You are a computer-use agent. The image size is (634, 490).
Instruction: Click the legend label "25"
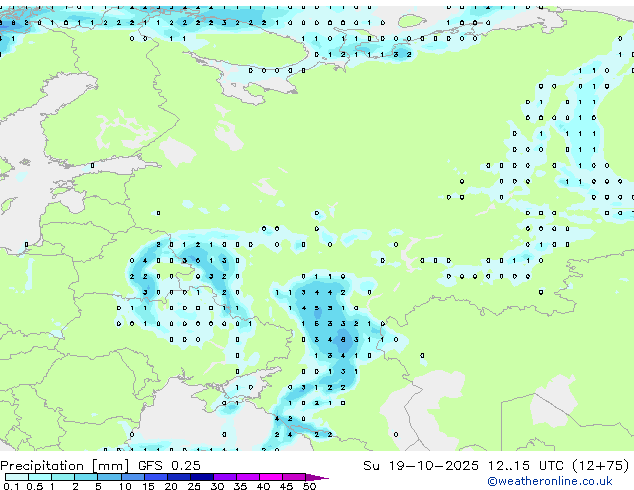[194, 486]
